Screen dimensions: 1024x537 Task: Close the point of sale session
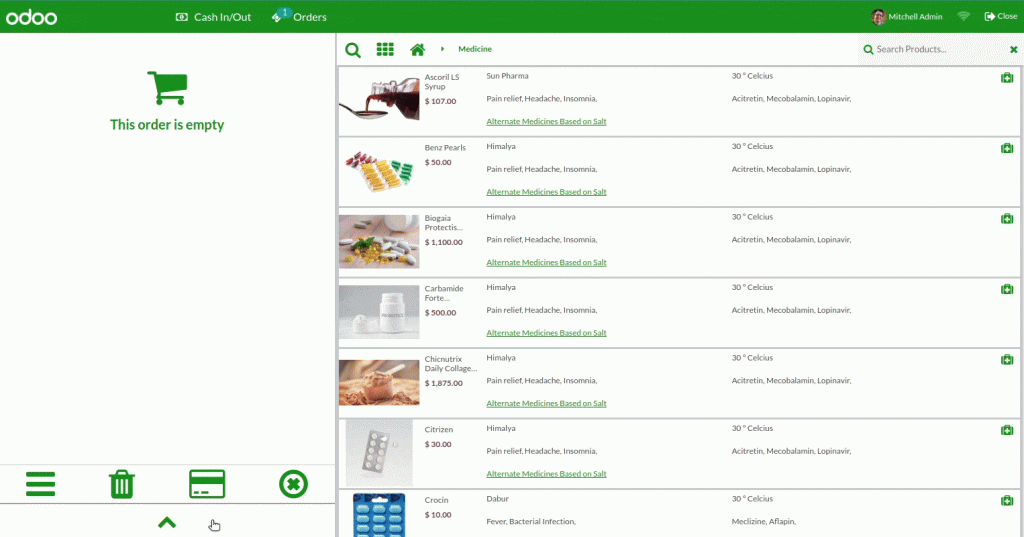1000,16
